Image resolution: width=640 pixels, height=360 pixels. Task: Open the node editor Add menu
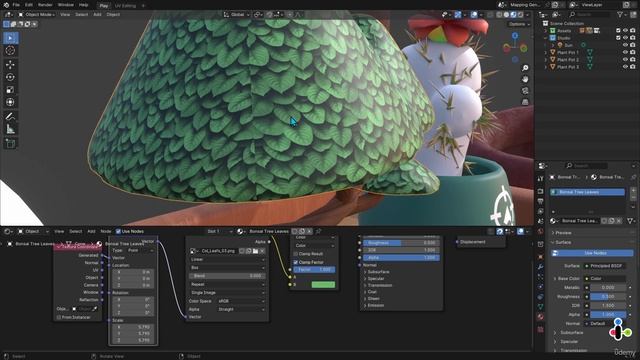click(91, 231)
